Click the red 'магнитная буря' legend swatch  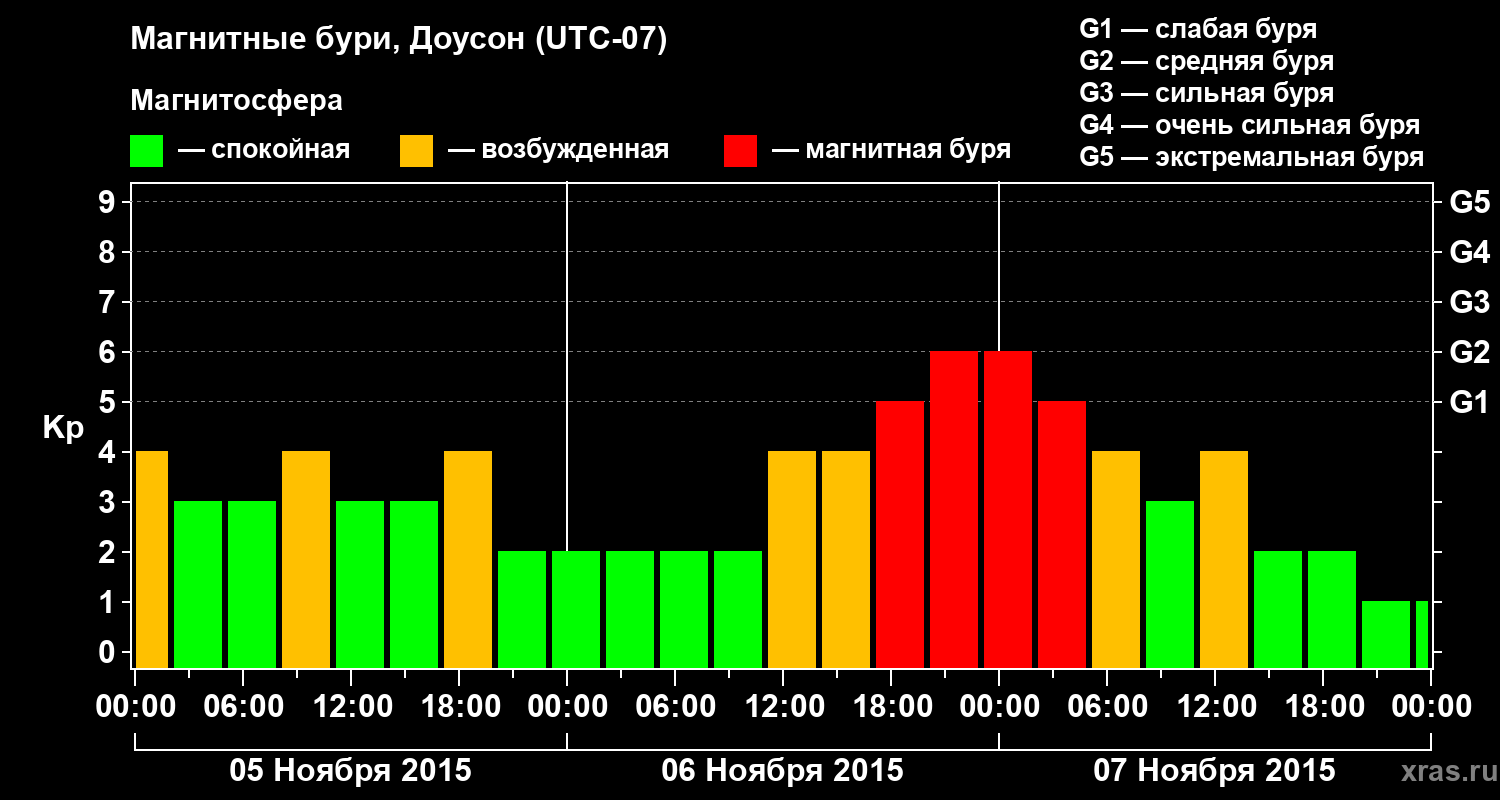(740, 151)
